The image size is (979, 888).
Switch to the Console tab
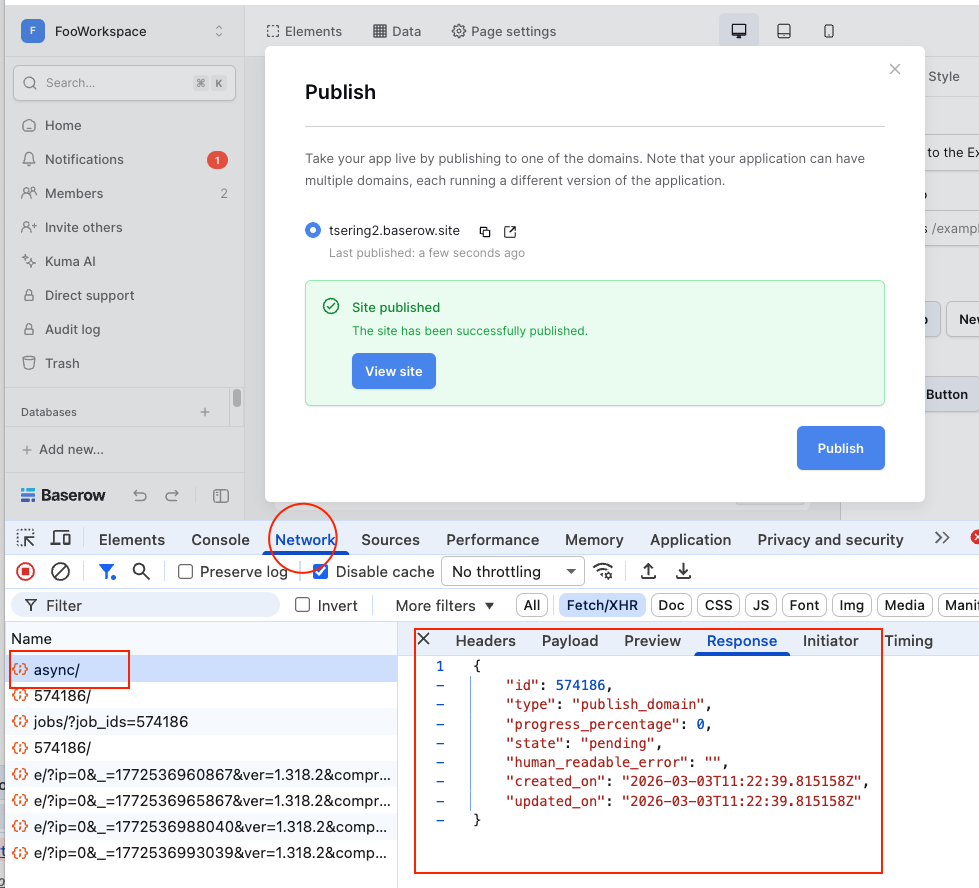click(220, 540)
